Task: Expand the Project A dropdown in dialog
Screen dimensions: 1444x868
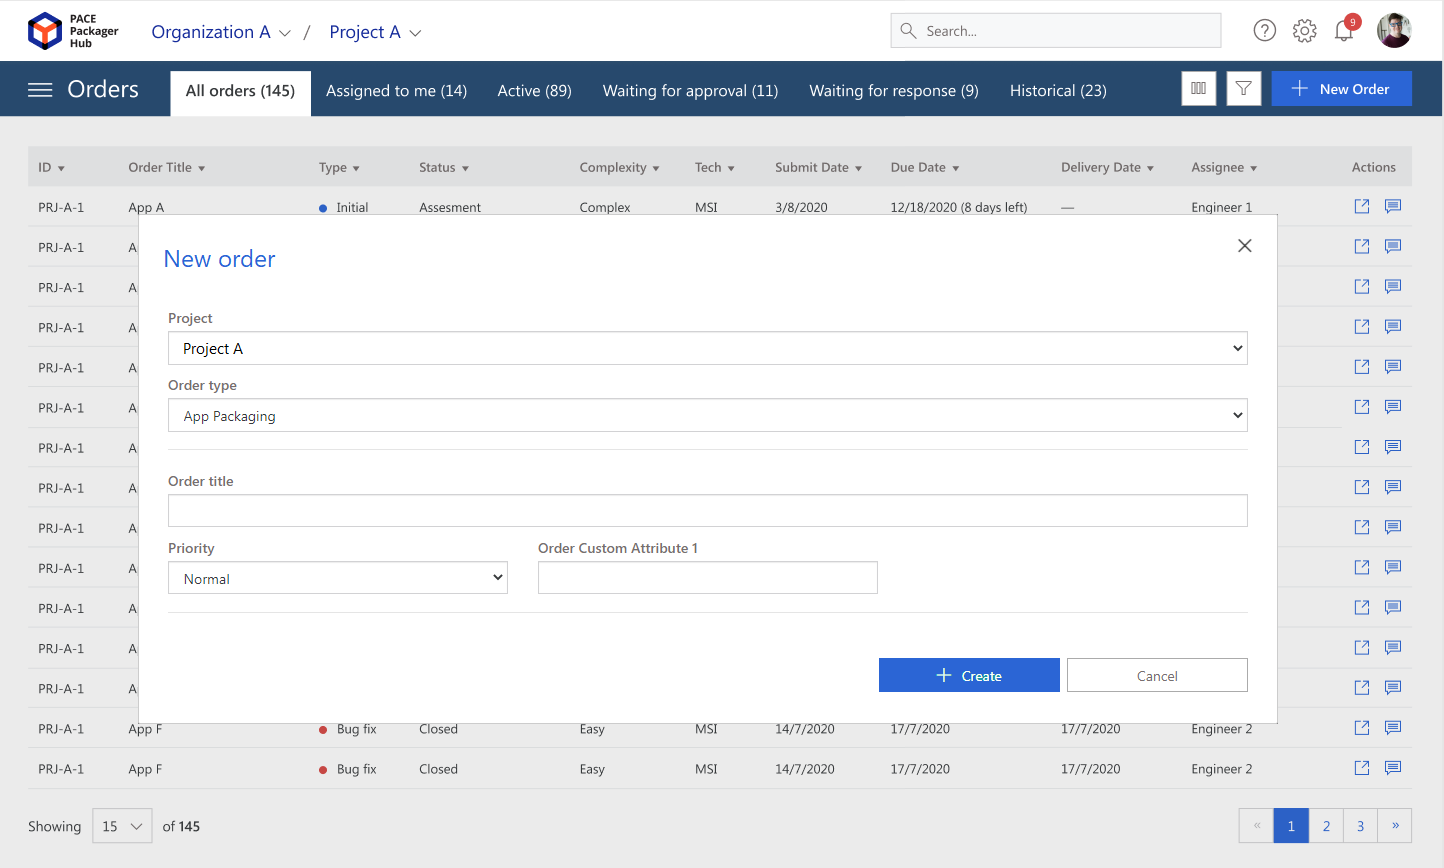Action: click(x=708, y=348)
